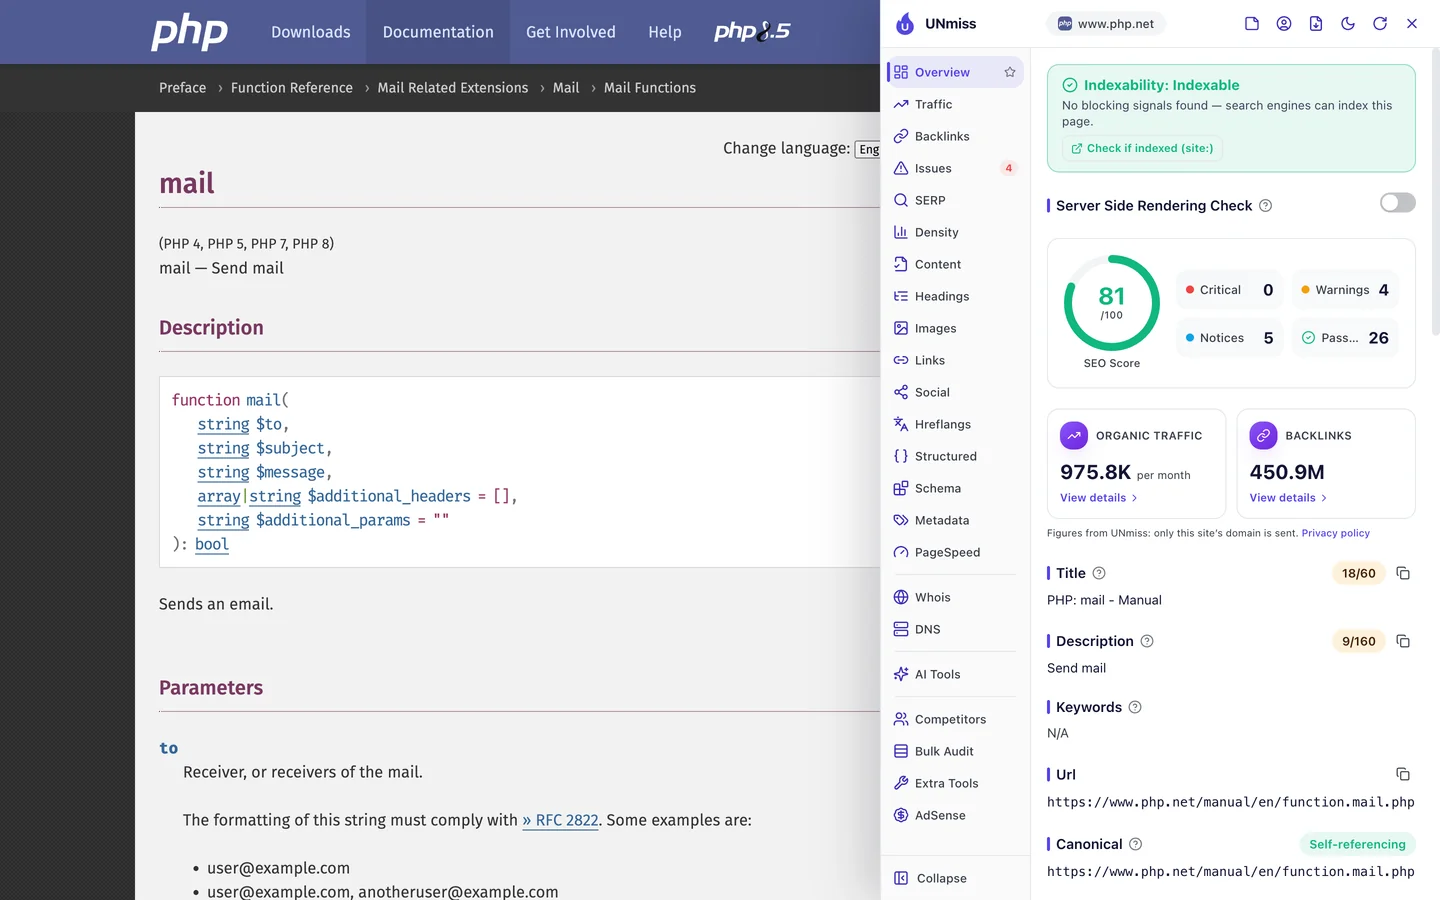Click the Warnings 4 counter card
The image size is (1440, 900).
click(x=1345, y=290)
